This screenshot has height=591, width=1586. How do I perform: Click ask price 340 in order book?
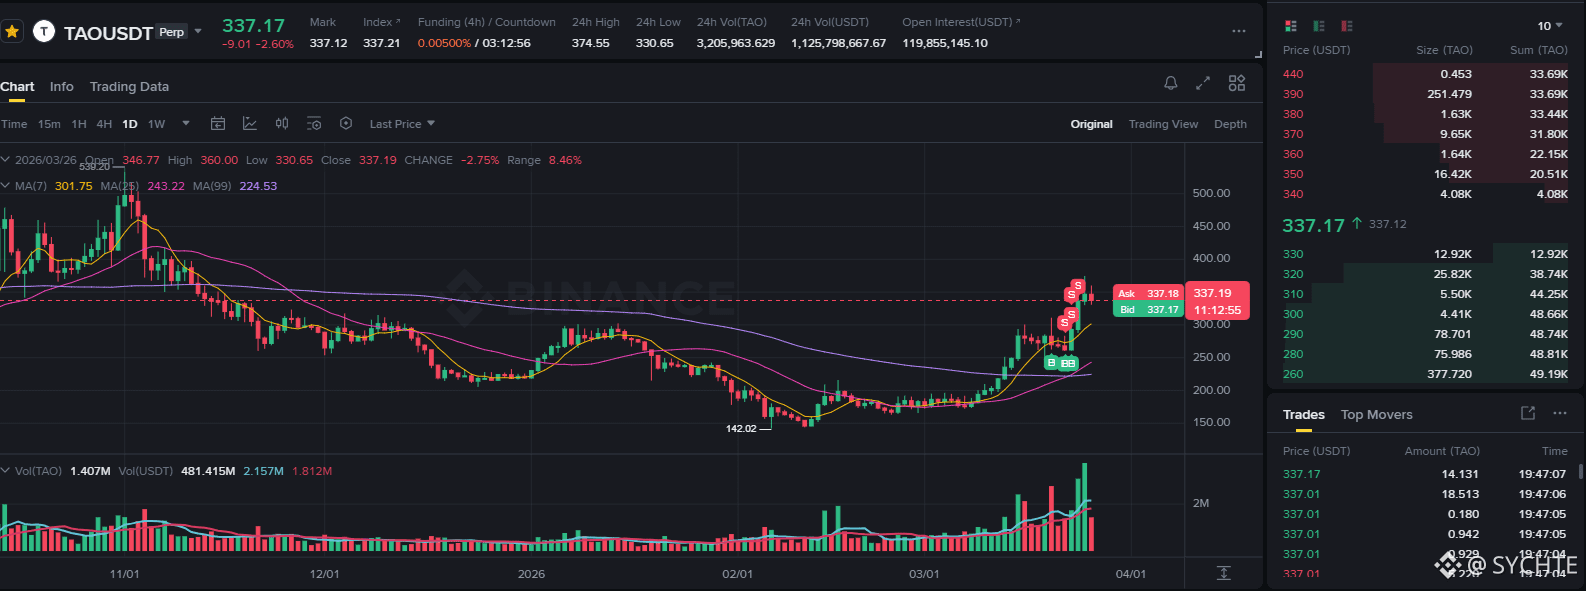[1293, 194]
